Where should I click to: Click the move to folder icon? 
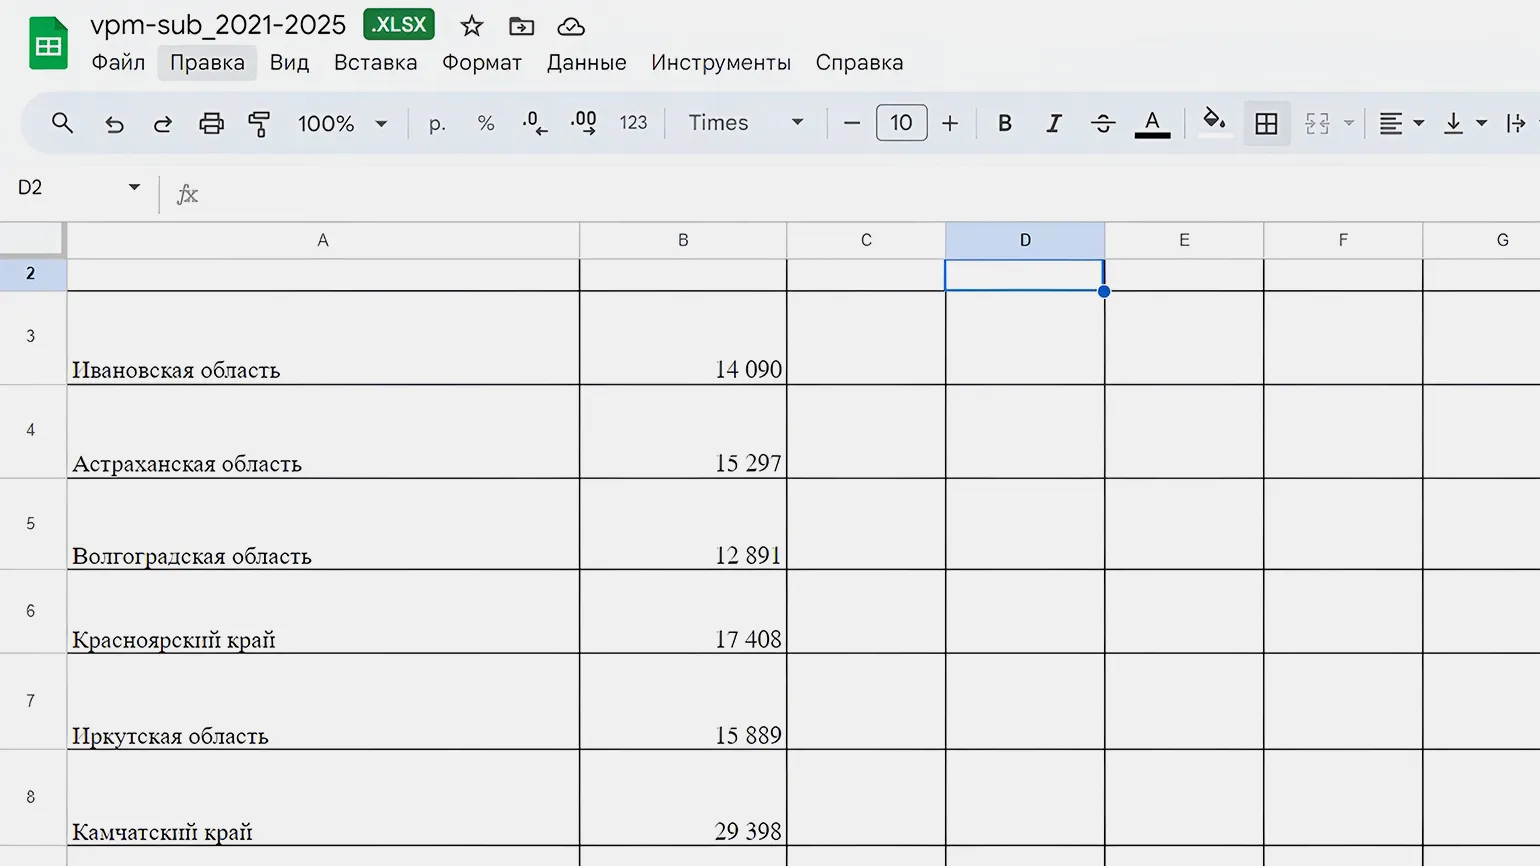pyautogui.click(x=521, y=26)
